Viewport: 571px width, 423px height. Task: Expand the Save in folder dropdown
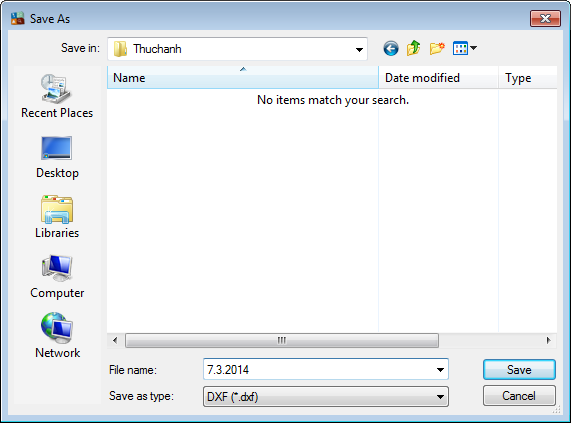pos(359,50)
